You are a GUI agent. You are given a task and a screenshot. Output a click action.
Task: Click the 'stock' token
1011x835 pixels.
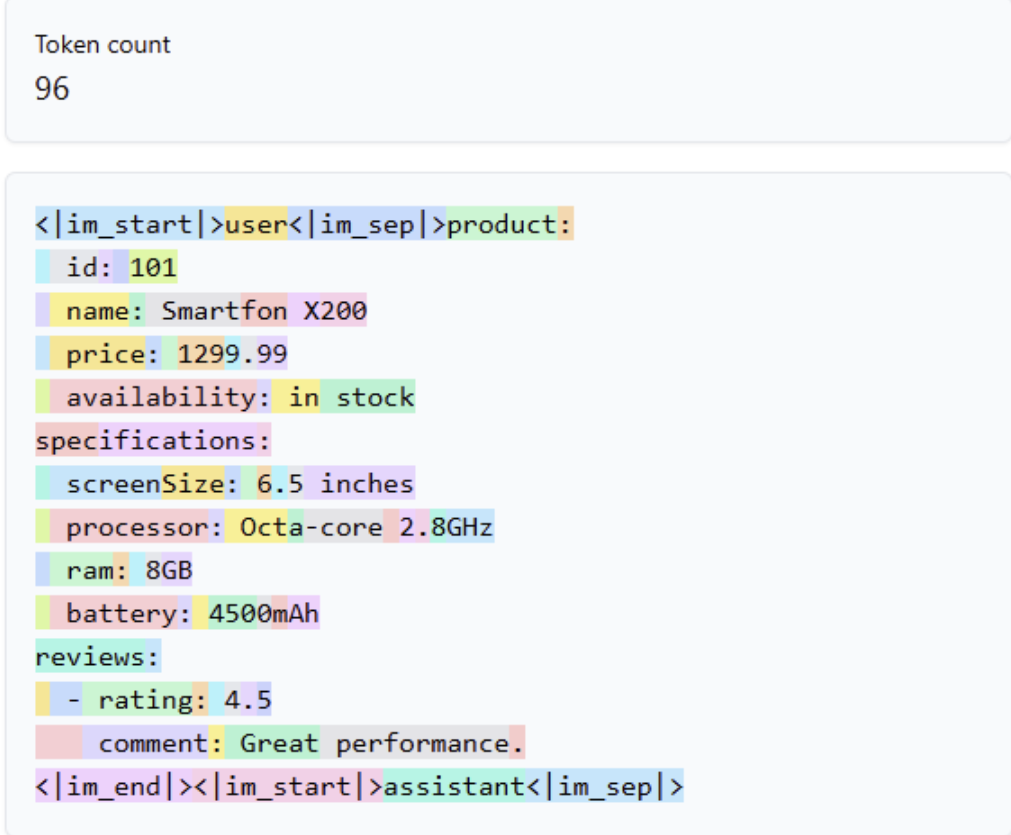(368, 397)
